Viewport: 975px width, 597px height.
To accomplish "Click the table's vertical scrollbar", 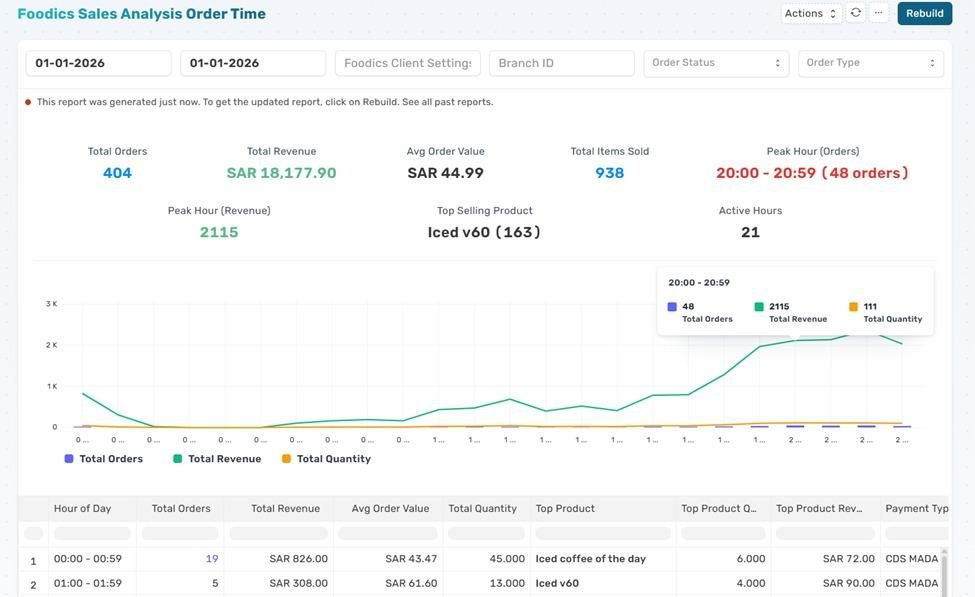I will click(946, 570).
